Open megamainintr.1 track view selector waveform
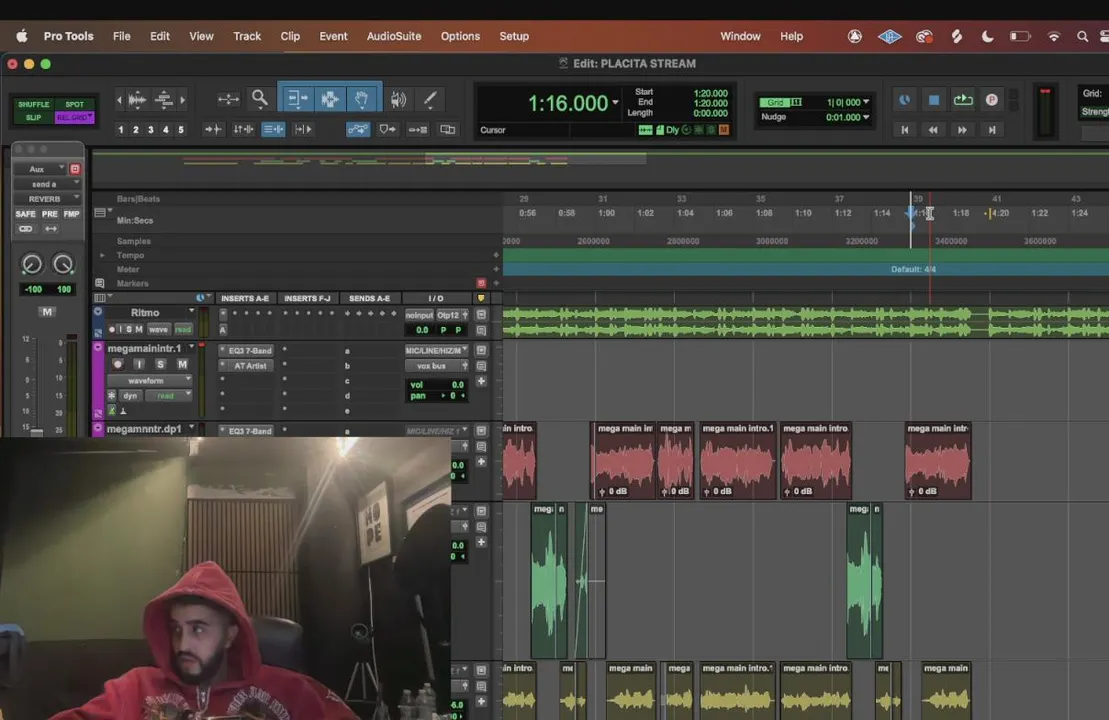 pyautogui.click(x=149, y=381)
